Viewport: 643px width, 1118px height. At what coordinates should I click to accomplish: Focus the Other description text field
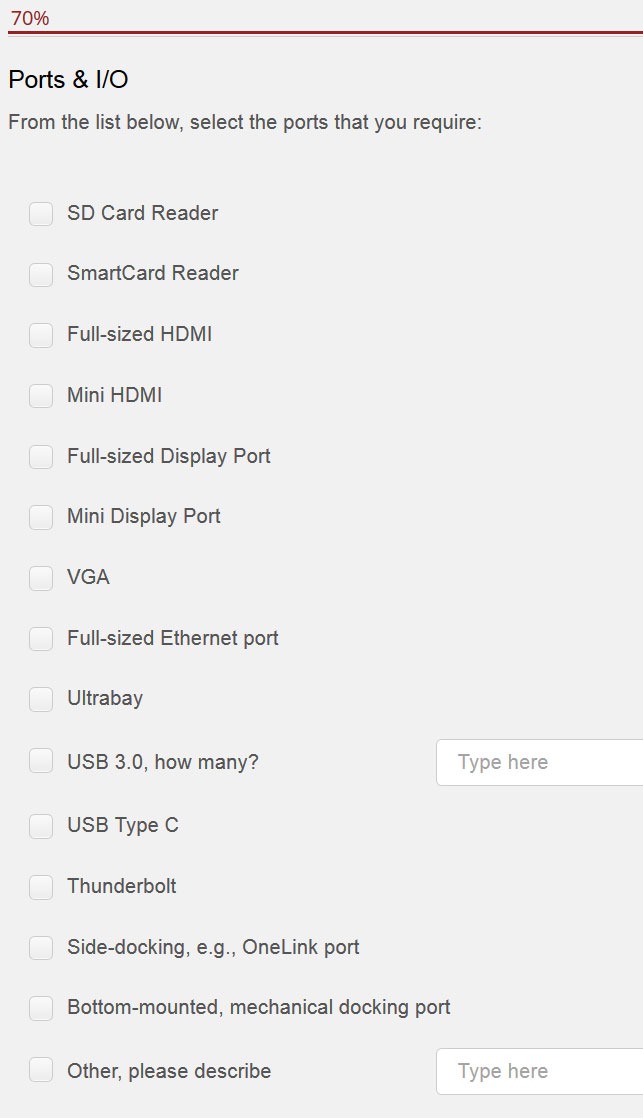tap(540, 1072)
